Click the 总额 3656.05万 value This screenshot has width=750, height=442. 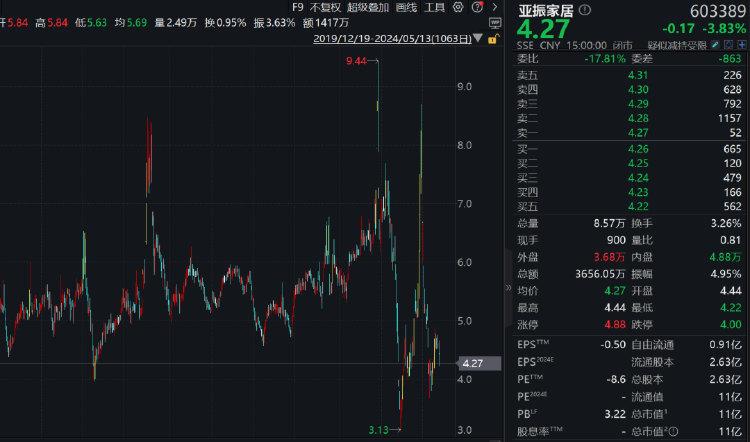(600, 274)
